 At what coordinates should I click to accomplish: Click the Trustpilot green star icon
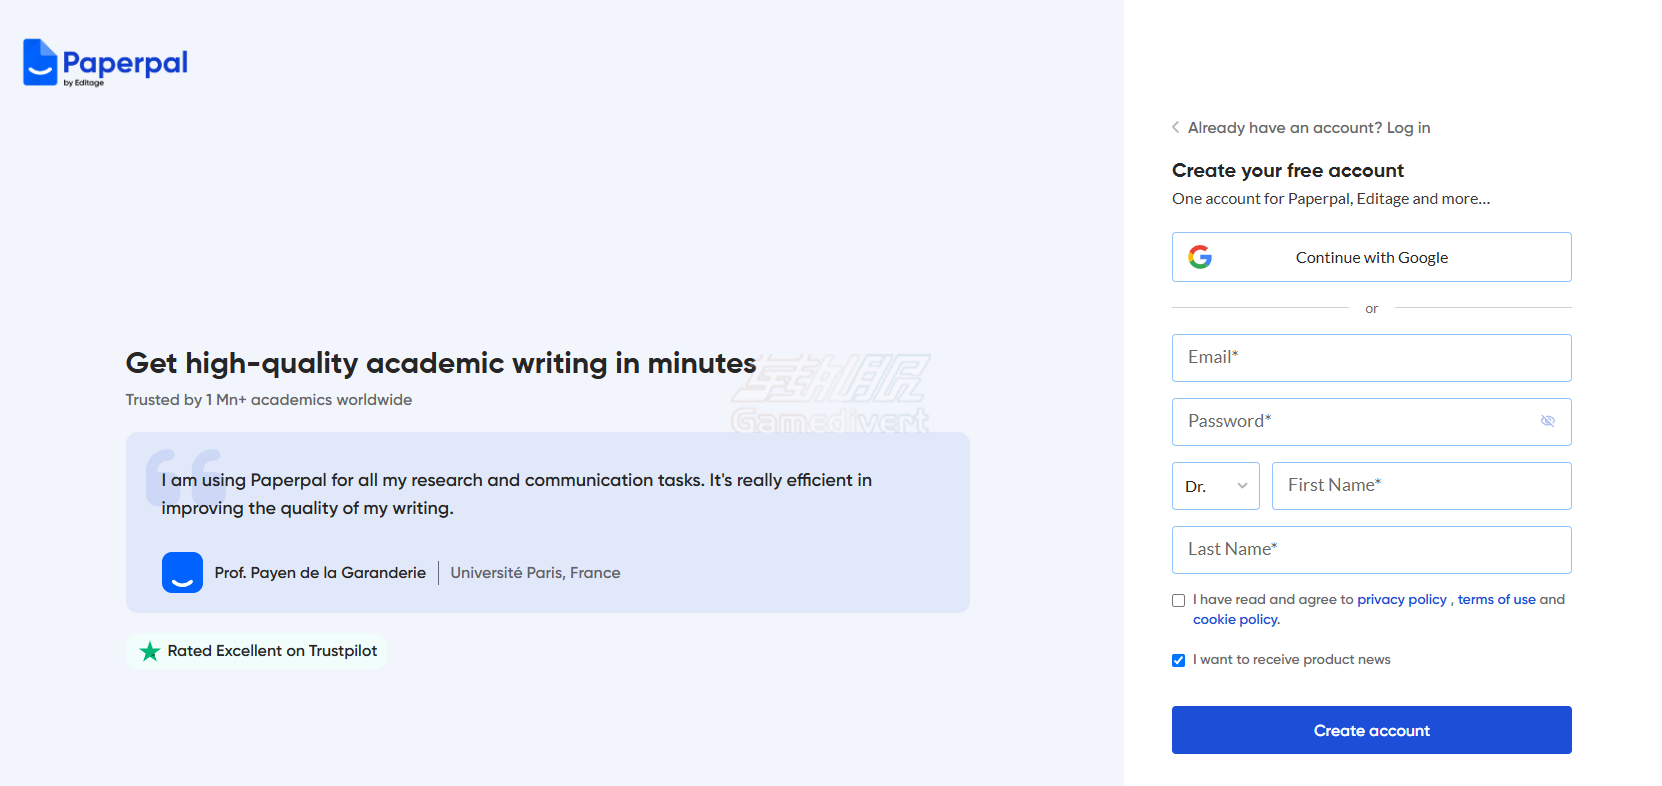point(150,651)
